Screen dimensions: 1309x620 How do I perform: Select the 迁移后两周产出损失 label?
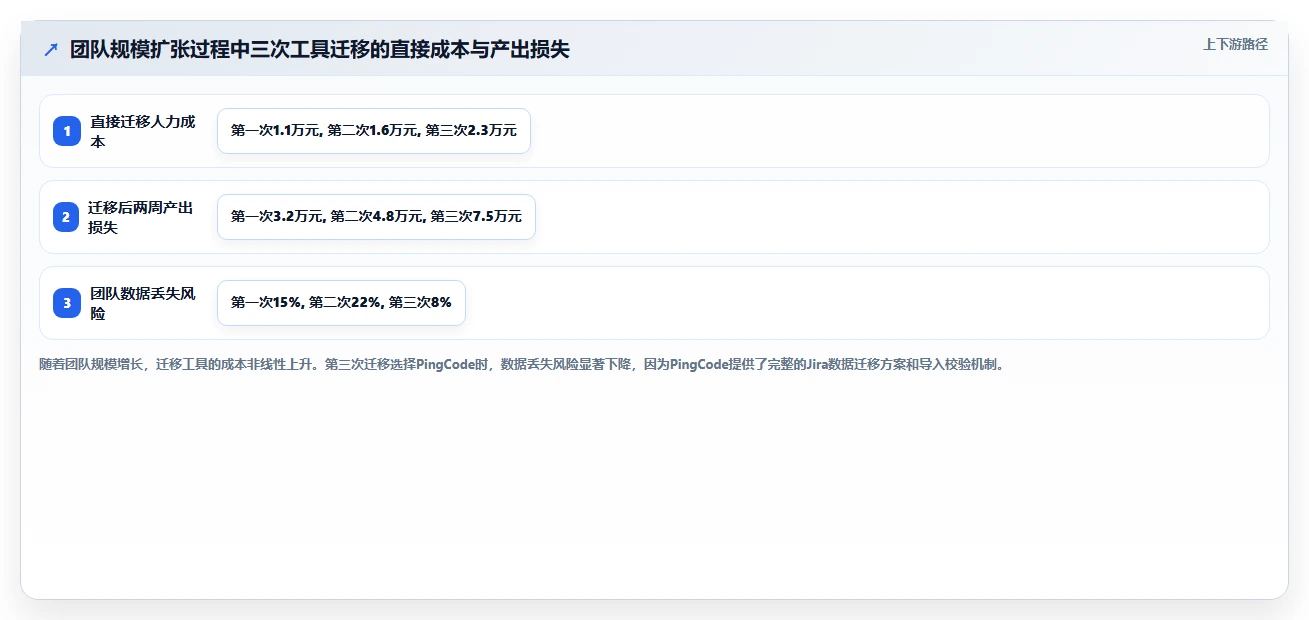pos(142,217)
